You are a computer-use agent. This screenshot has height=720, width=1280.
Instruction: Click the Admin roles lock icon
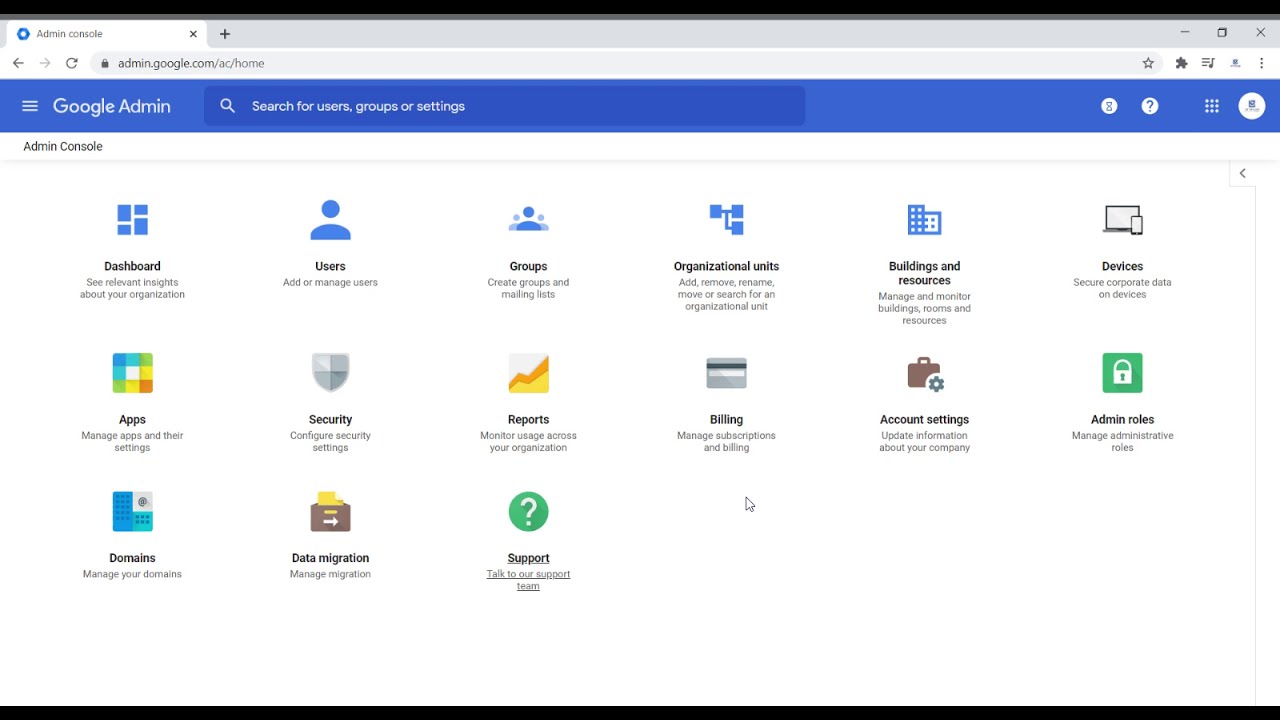click(x=1122, y=372)
